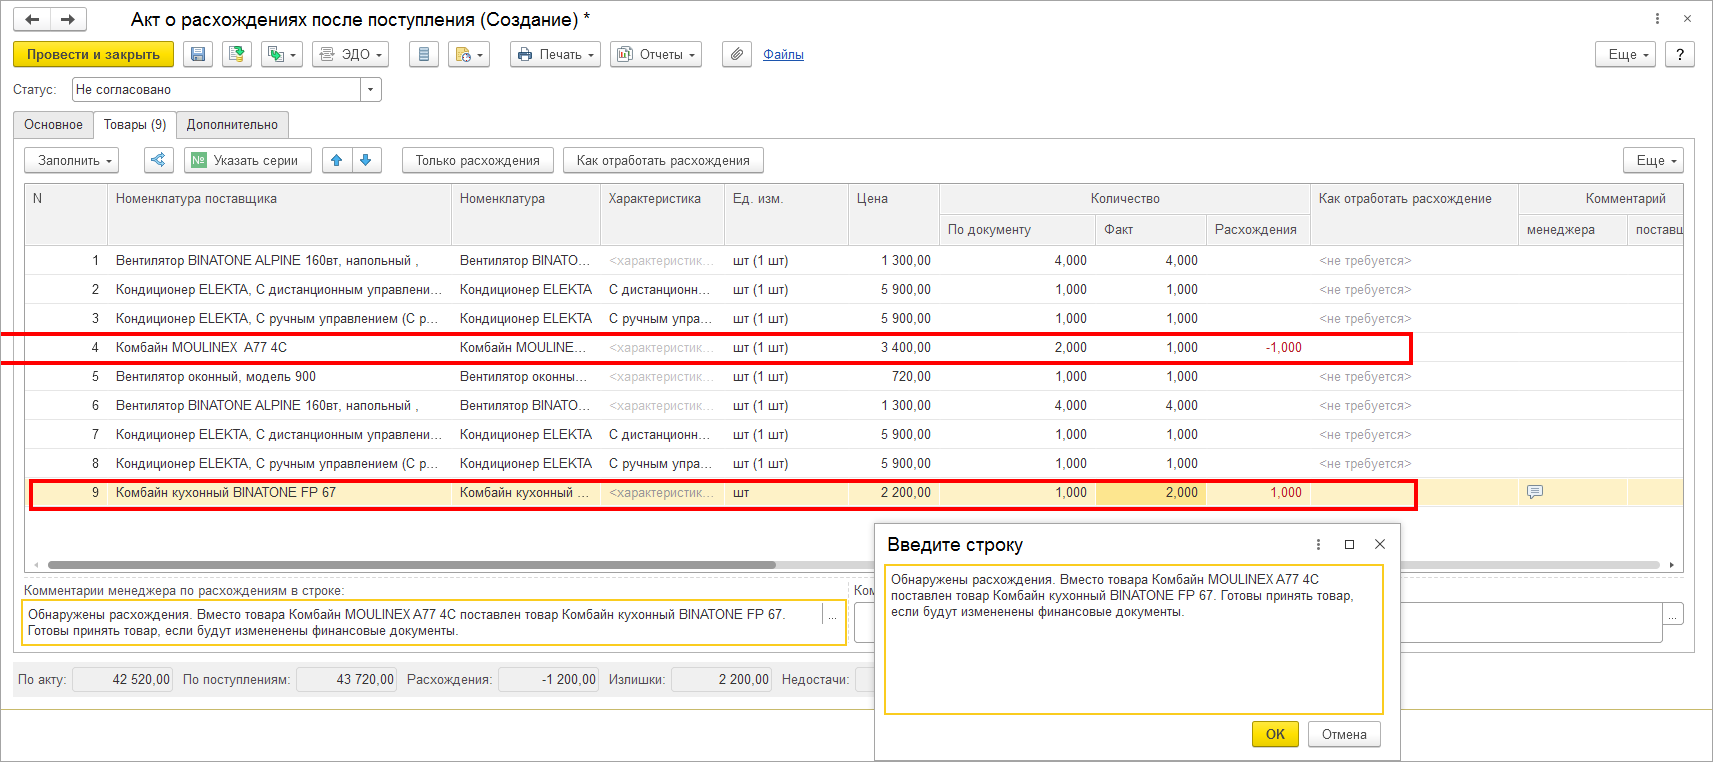
Task: Click the split row icon in table toolbar
Action: tap(159, 160)
